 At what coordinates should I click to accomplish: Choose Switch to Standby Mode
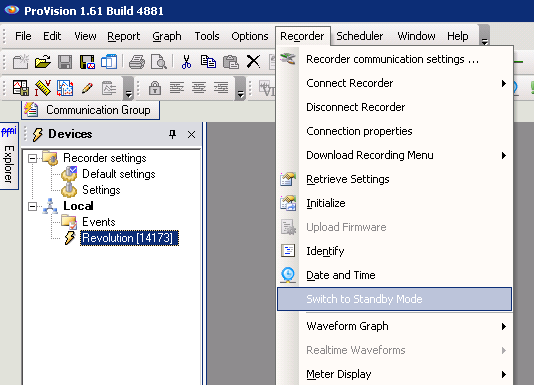coord(394,299)
